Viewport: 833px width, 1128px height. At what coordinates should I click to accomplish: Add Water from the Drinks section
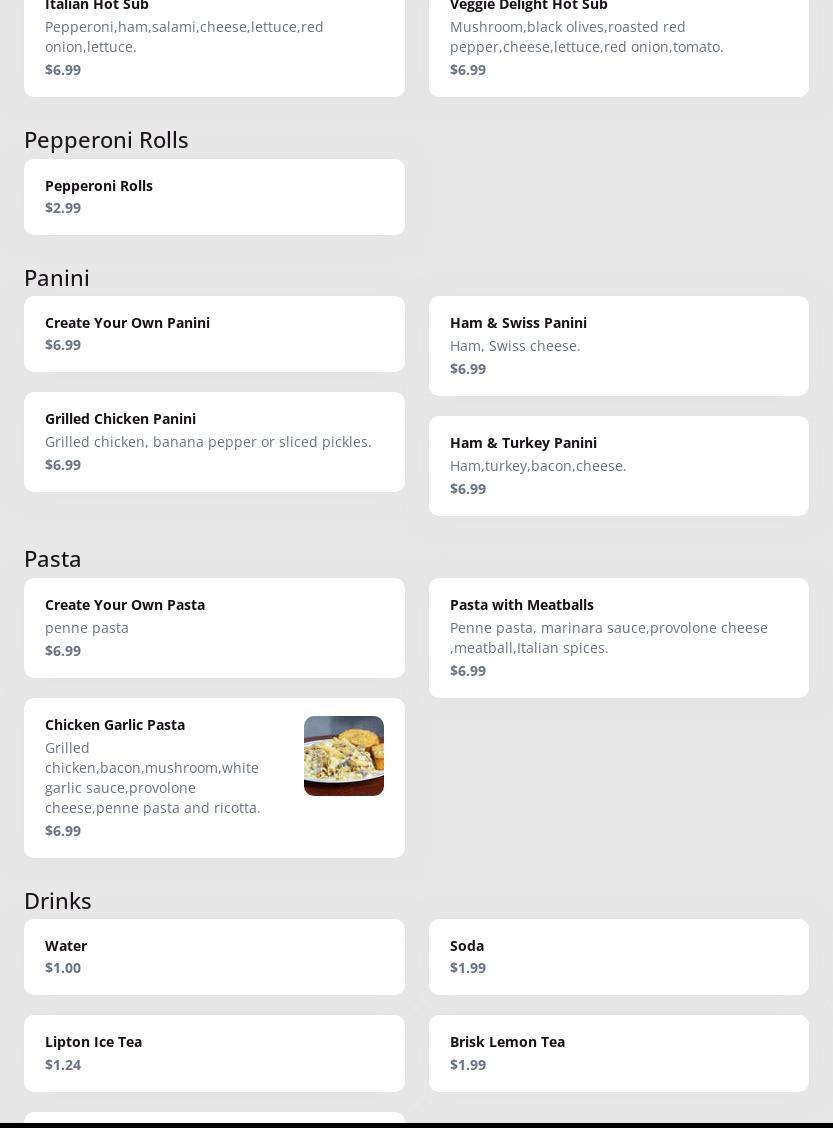[x=214, y=957]
